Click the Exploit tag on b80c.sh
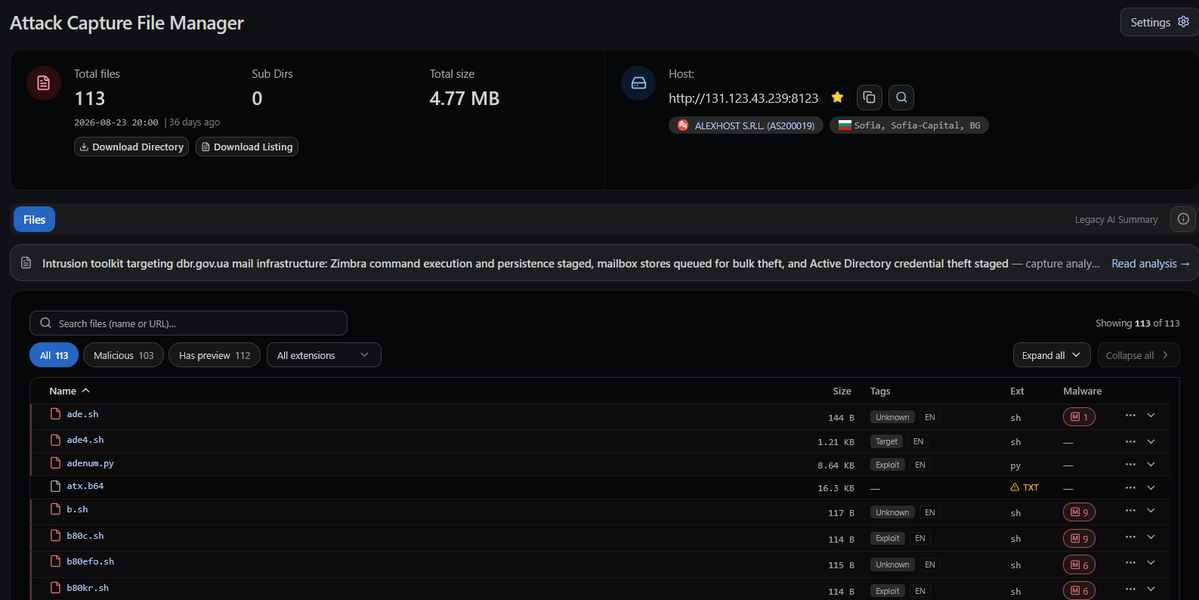The image size is (1199, 600). point(888,539)
